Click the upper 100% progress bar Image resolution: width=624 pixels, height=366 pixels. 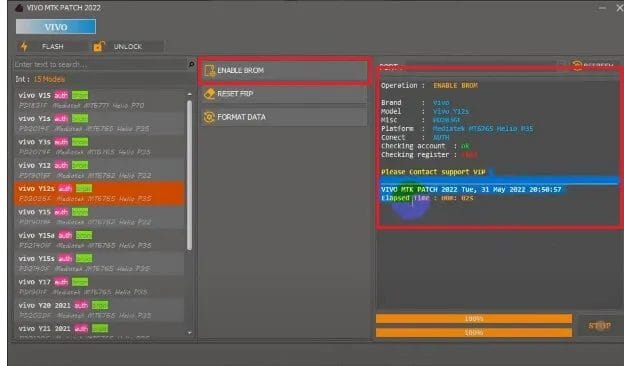(474, 319)
